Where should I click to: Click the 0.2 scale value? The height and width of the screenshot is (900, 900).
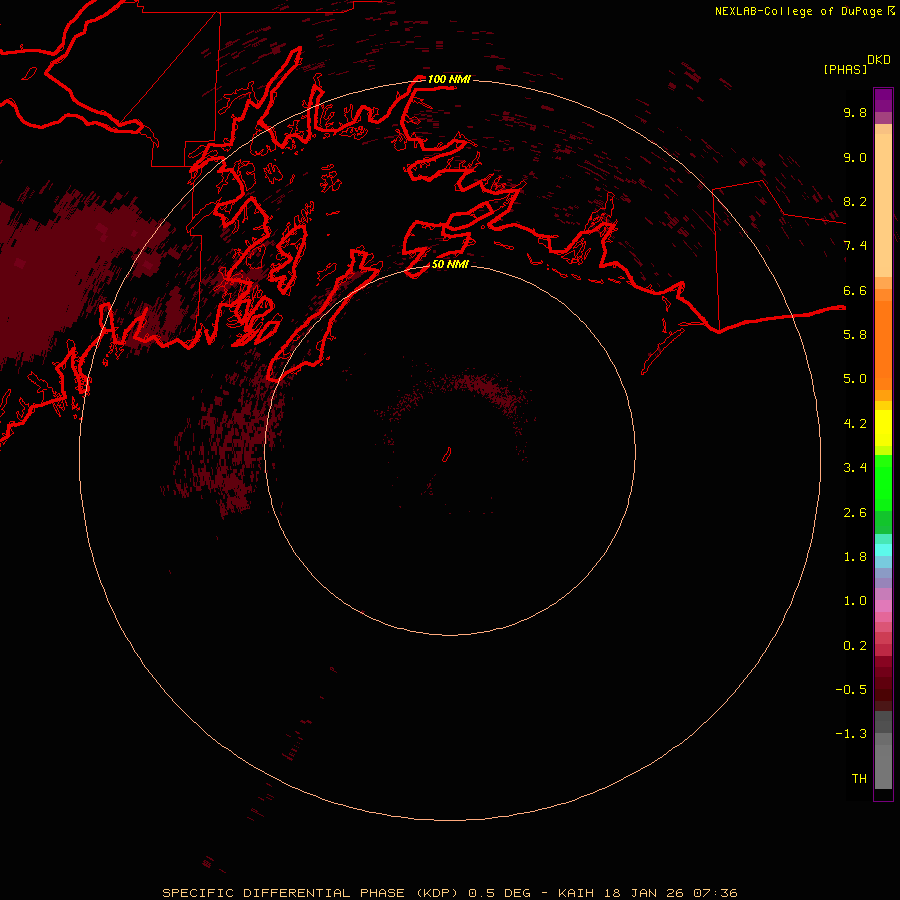click(855, 646)
